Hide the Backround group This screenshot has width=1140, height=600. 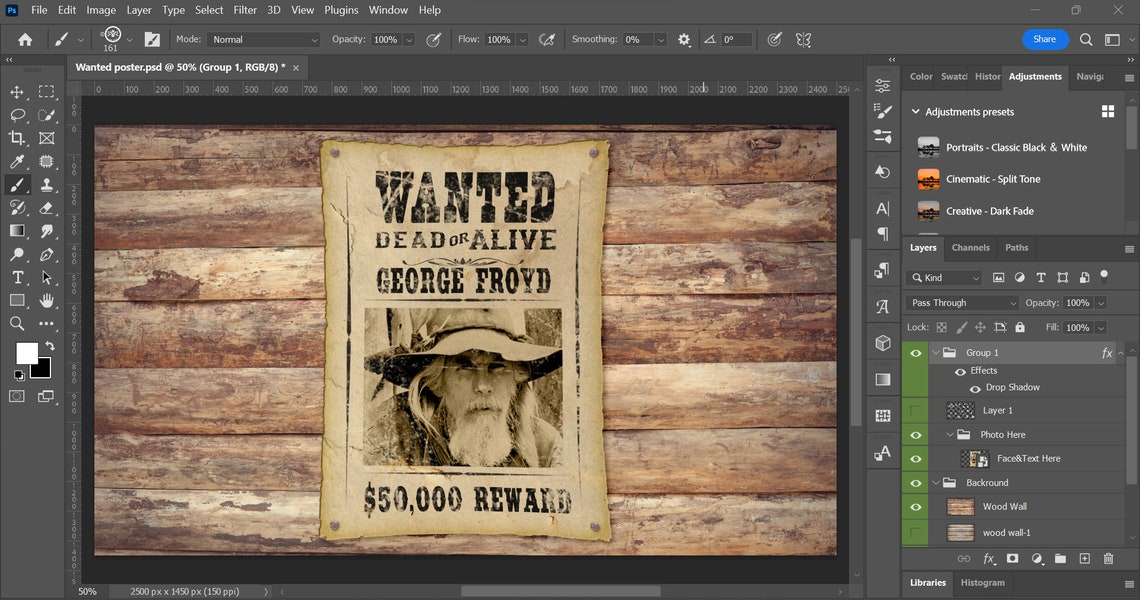[x=915, y=482]
